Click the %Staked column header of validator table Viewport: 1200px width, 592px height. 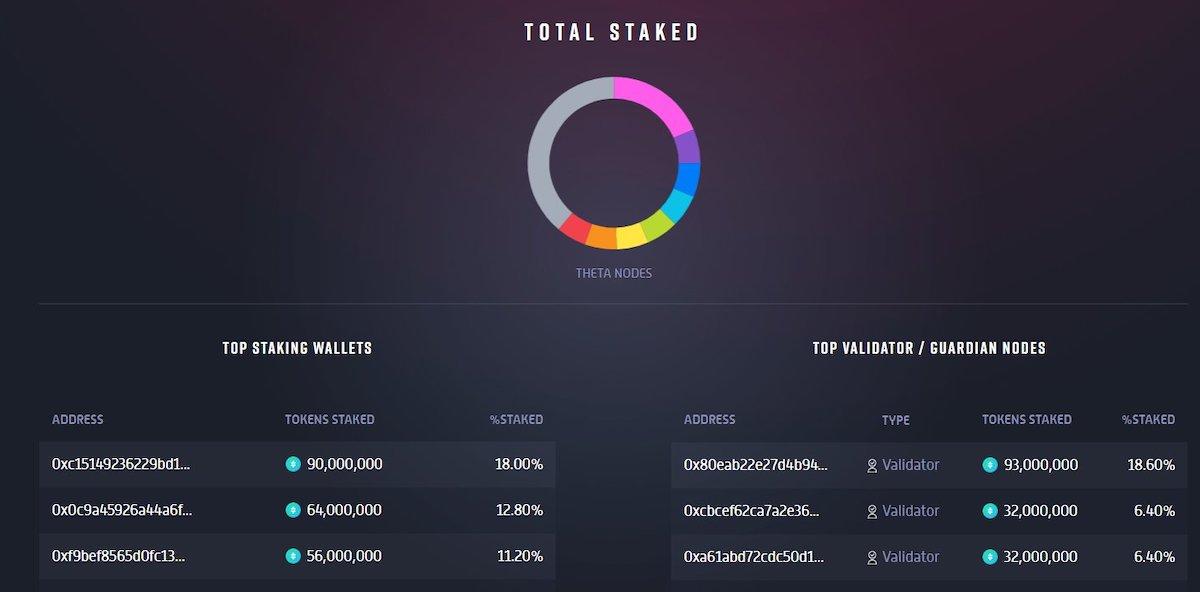pos(1148,419)
